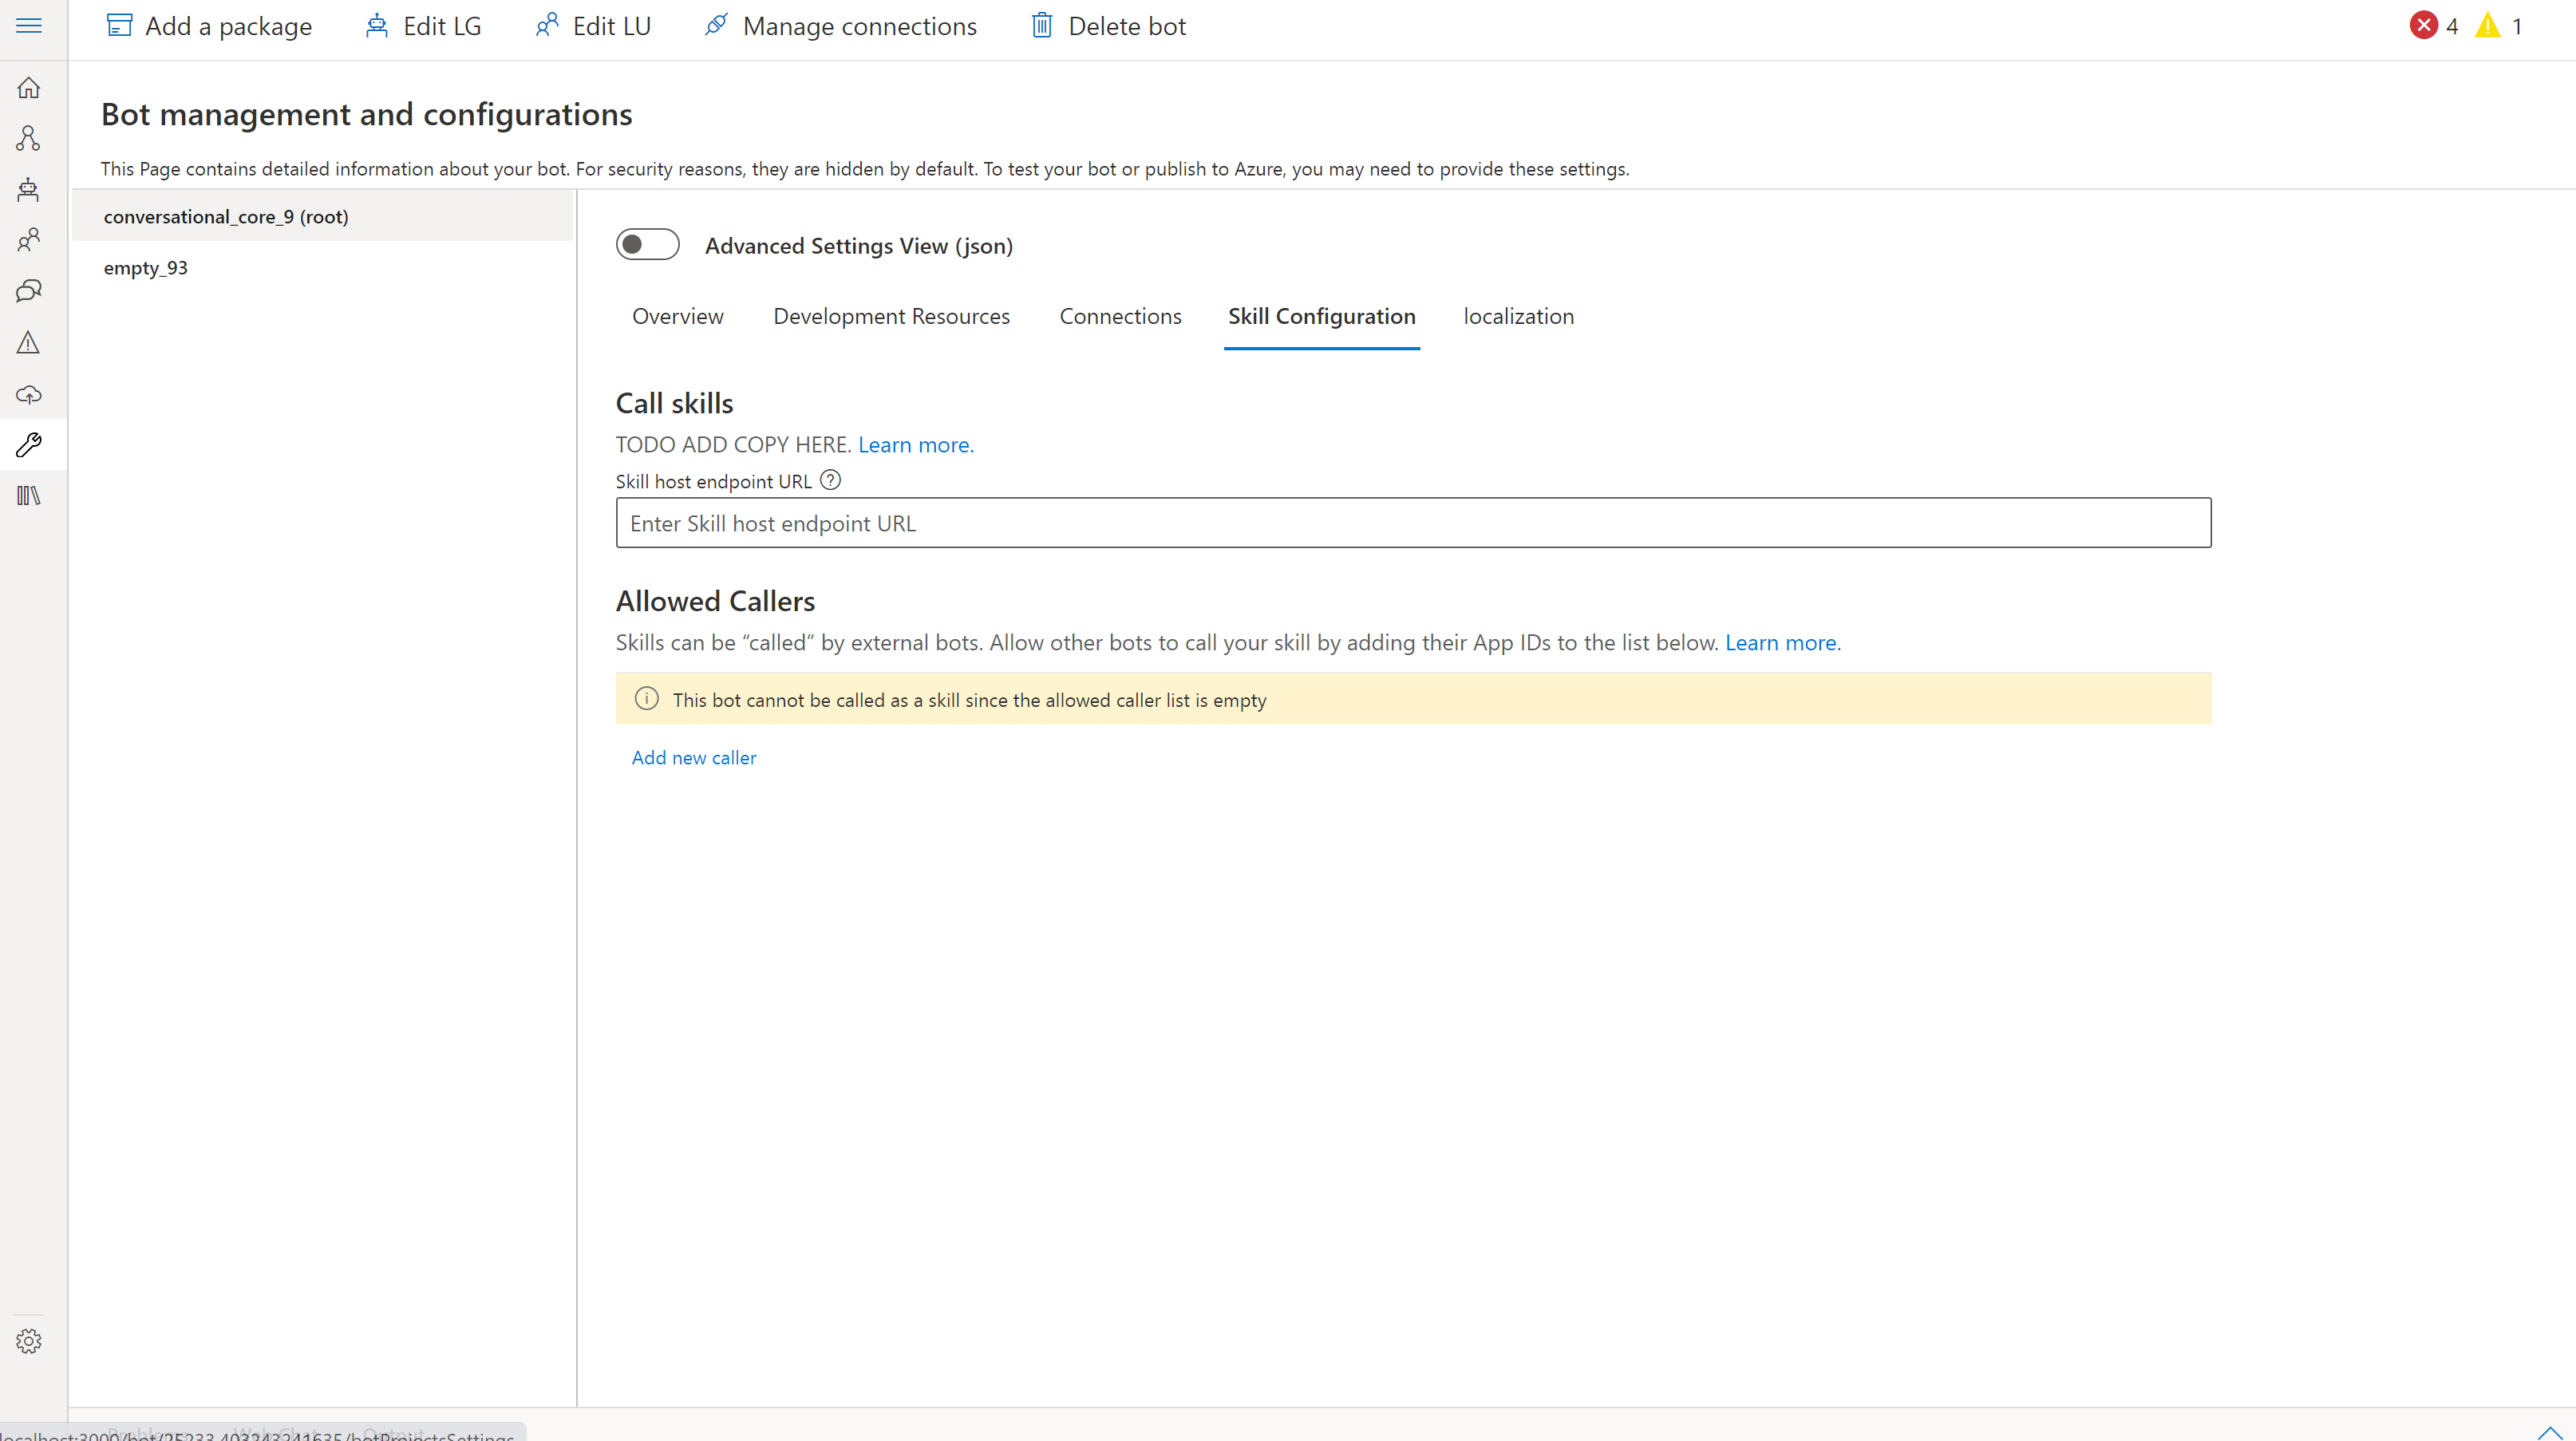Image resolution: width=2576 pixels, height=1441 pixels.
Task: Go to Home via sidebar icon
Action: [x=29, y=88]
